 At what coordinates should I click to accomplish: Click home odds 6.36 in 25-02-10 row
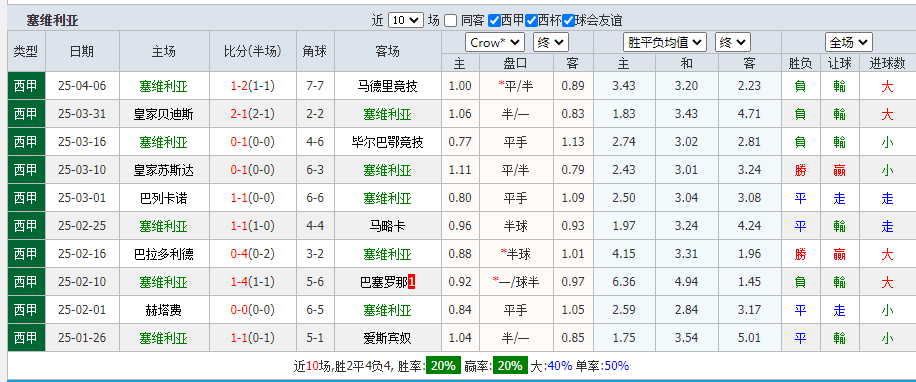pyautogui.click(x=624, y=283)
